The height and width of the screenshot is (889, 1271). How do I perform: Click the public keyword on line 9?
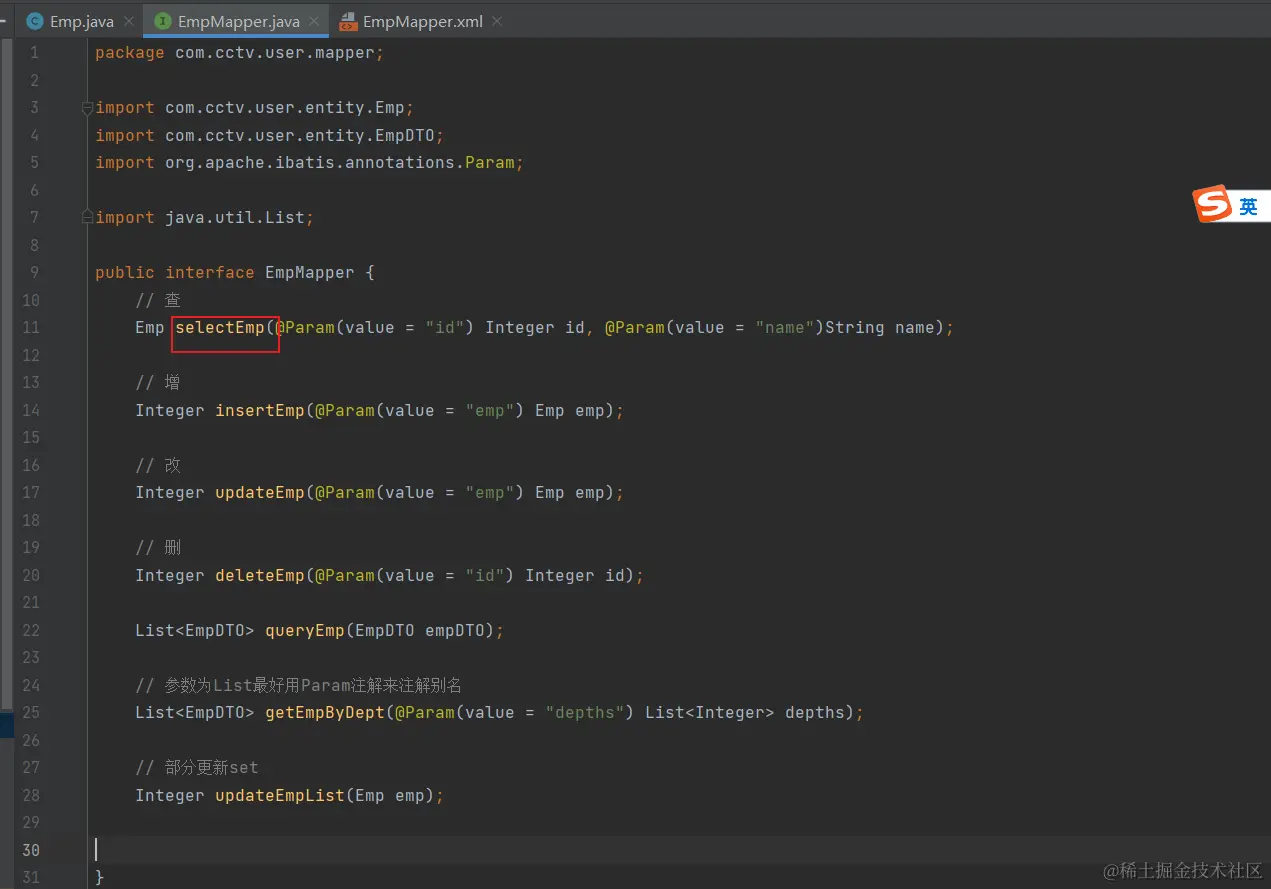click(x=125, y=272)
